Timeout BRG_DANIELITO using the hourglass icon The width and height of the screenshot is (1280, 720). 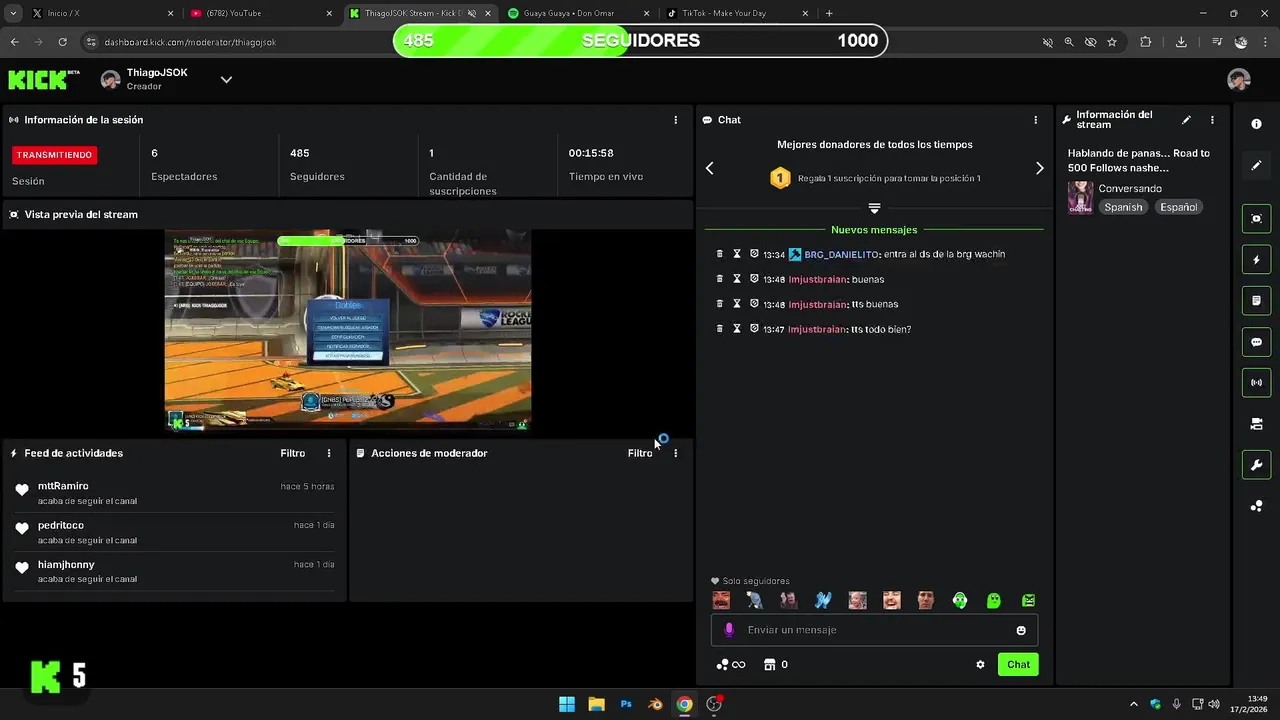737,254
